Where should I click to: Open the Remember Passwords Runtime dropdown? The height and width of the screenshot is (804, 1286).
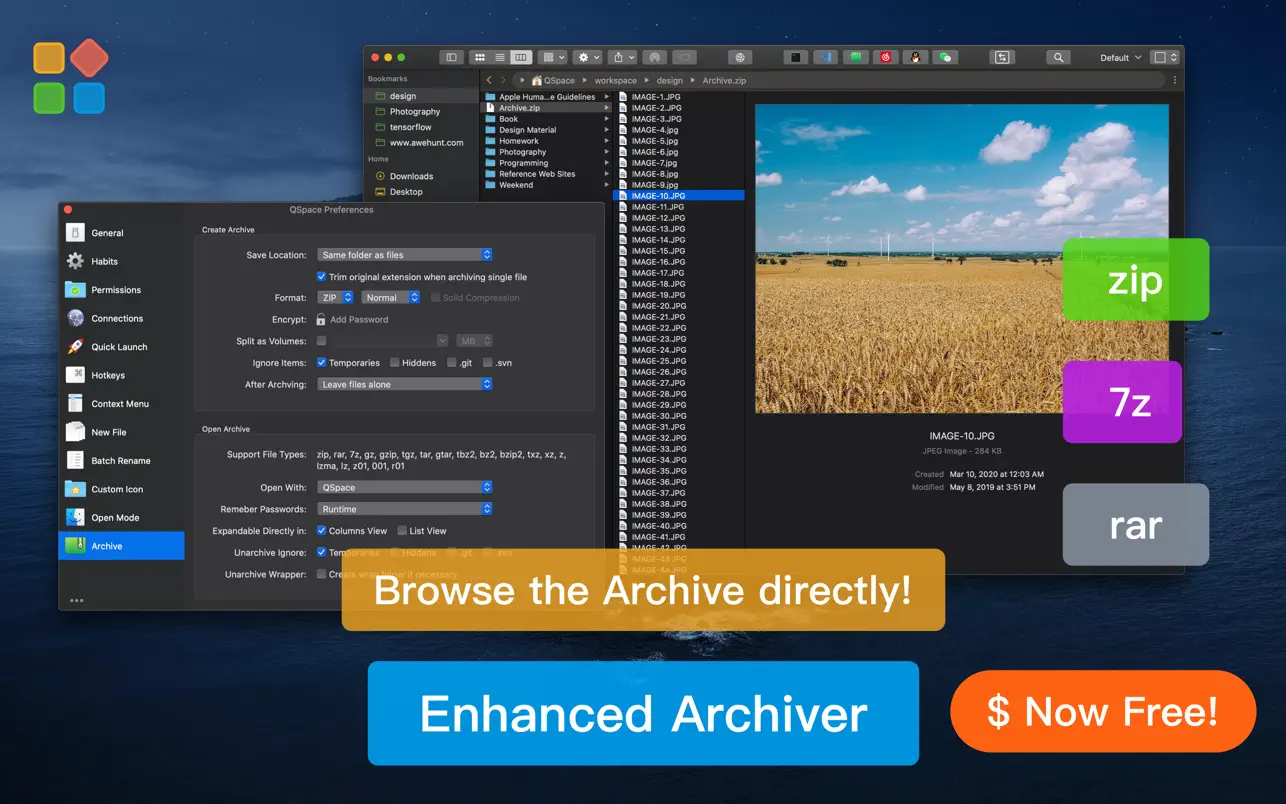405,509
